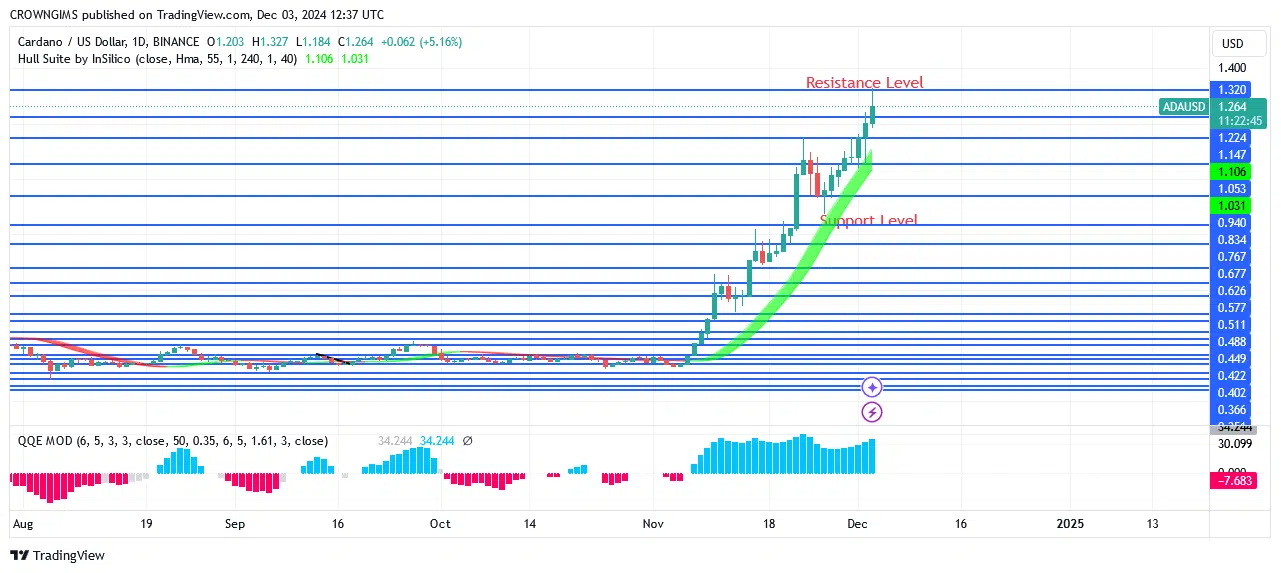Click the Oct date on time axis

439,523
